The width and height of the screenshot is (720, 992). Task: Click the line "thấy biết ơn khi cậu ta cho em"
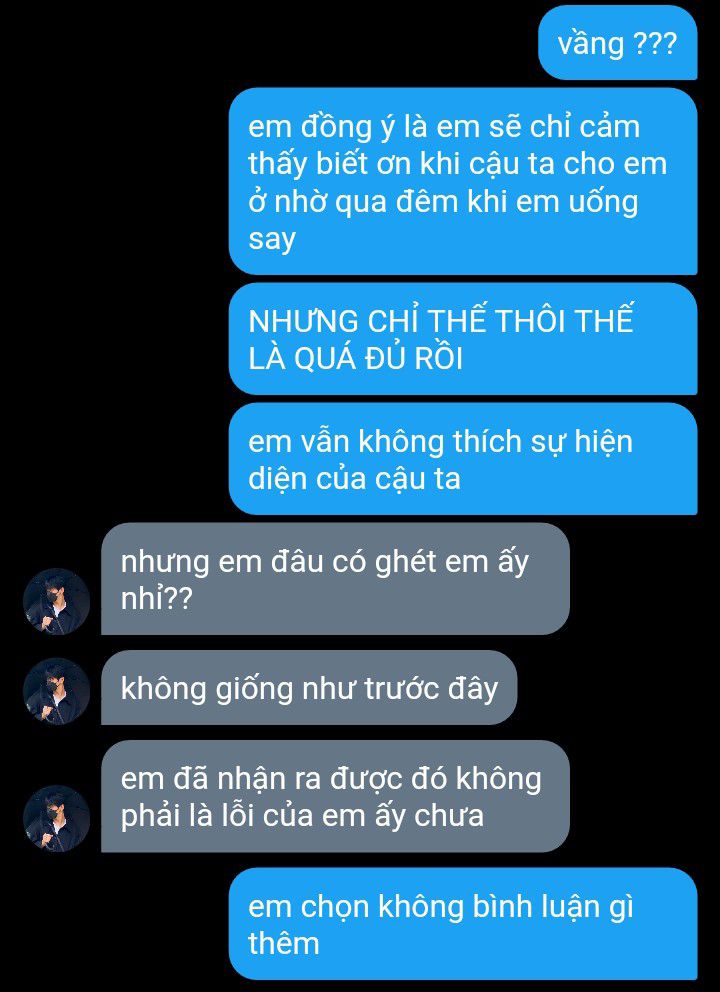point(457,164)
